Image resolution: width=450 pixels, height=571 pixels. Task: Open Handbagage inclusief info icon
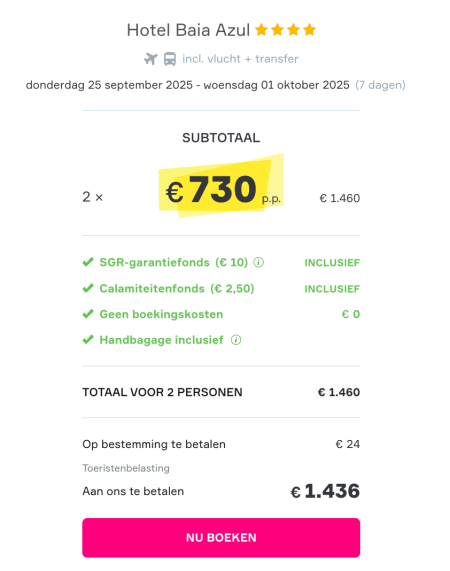[236, 340]
